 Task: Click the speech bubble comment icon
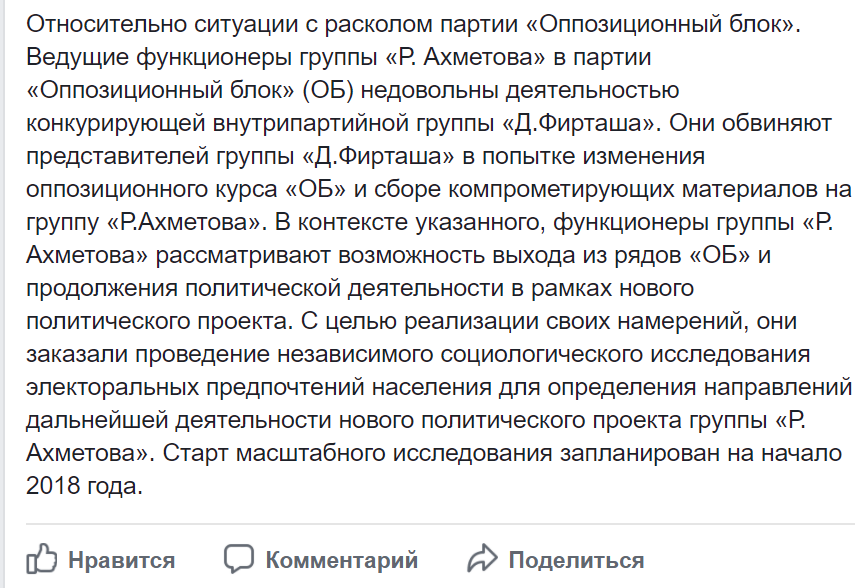coord(239,558)
